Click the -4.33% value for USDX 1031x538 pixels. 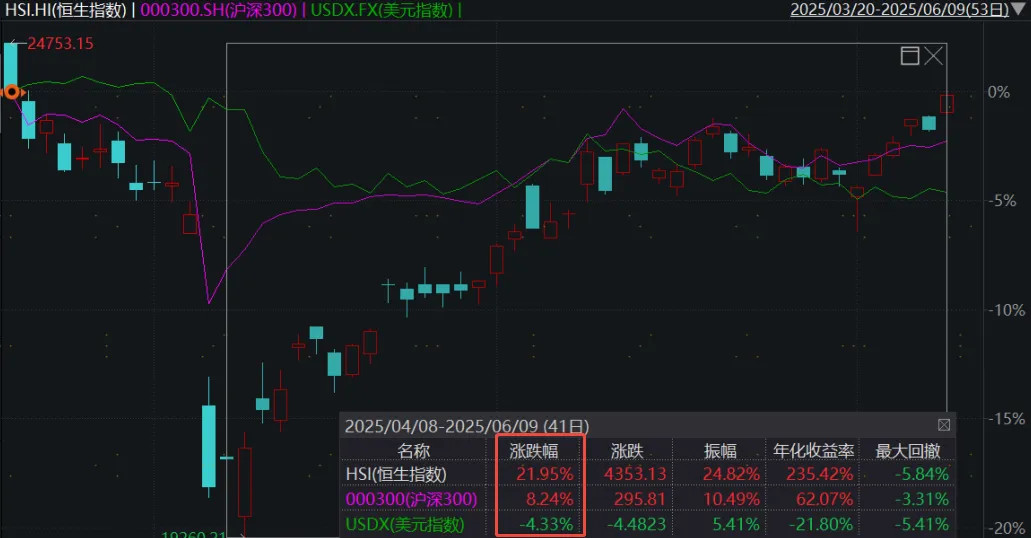click(546, 524)
